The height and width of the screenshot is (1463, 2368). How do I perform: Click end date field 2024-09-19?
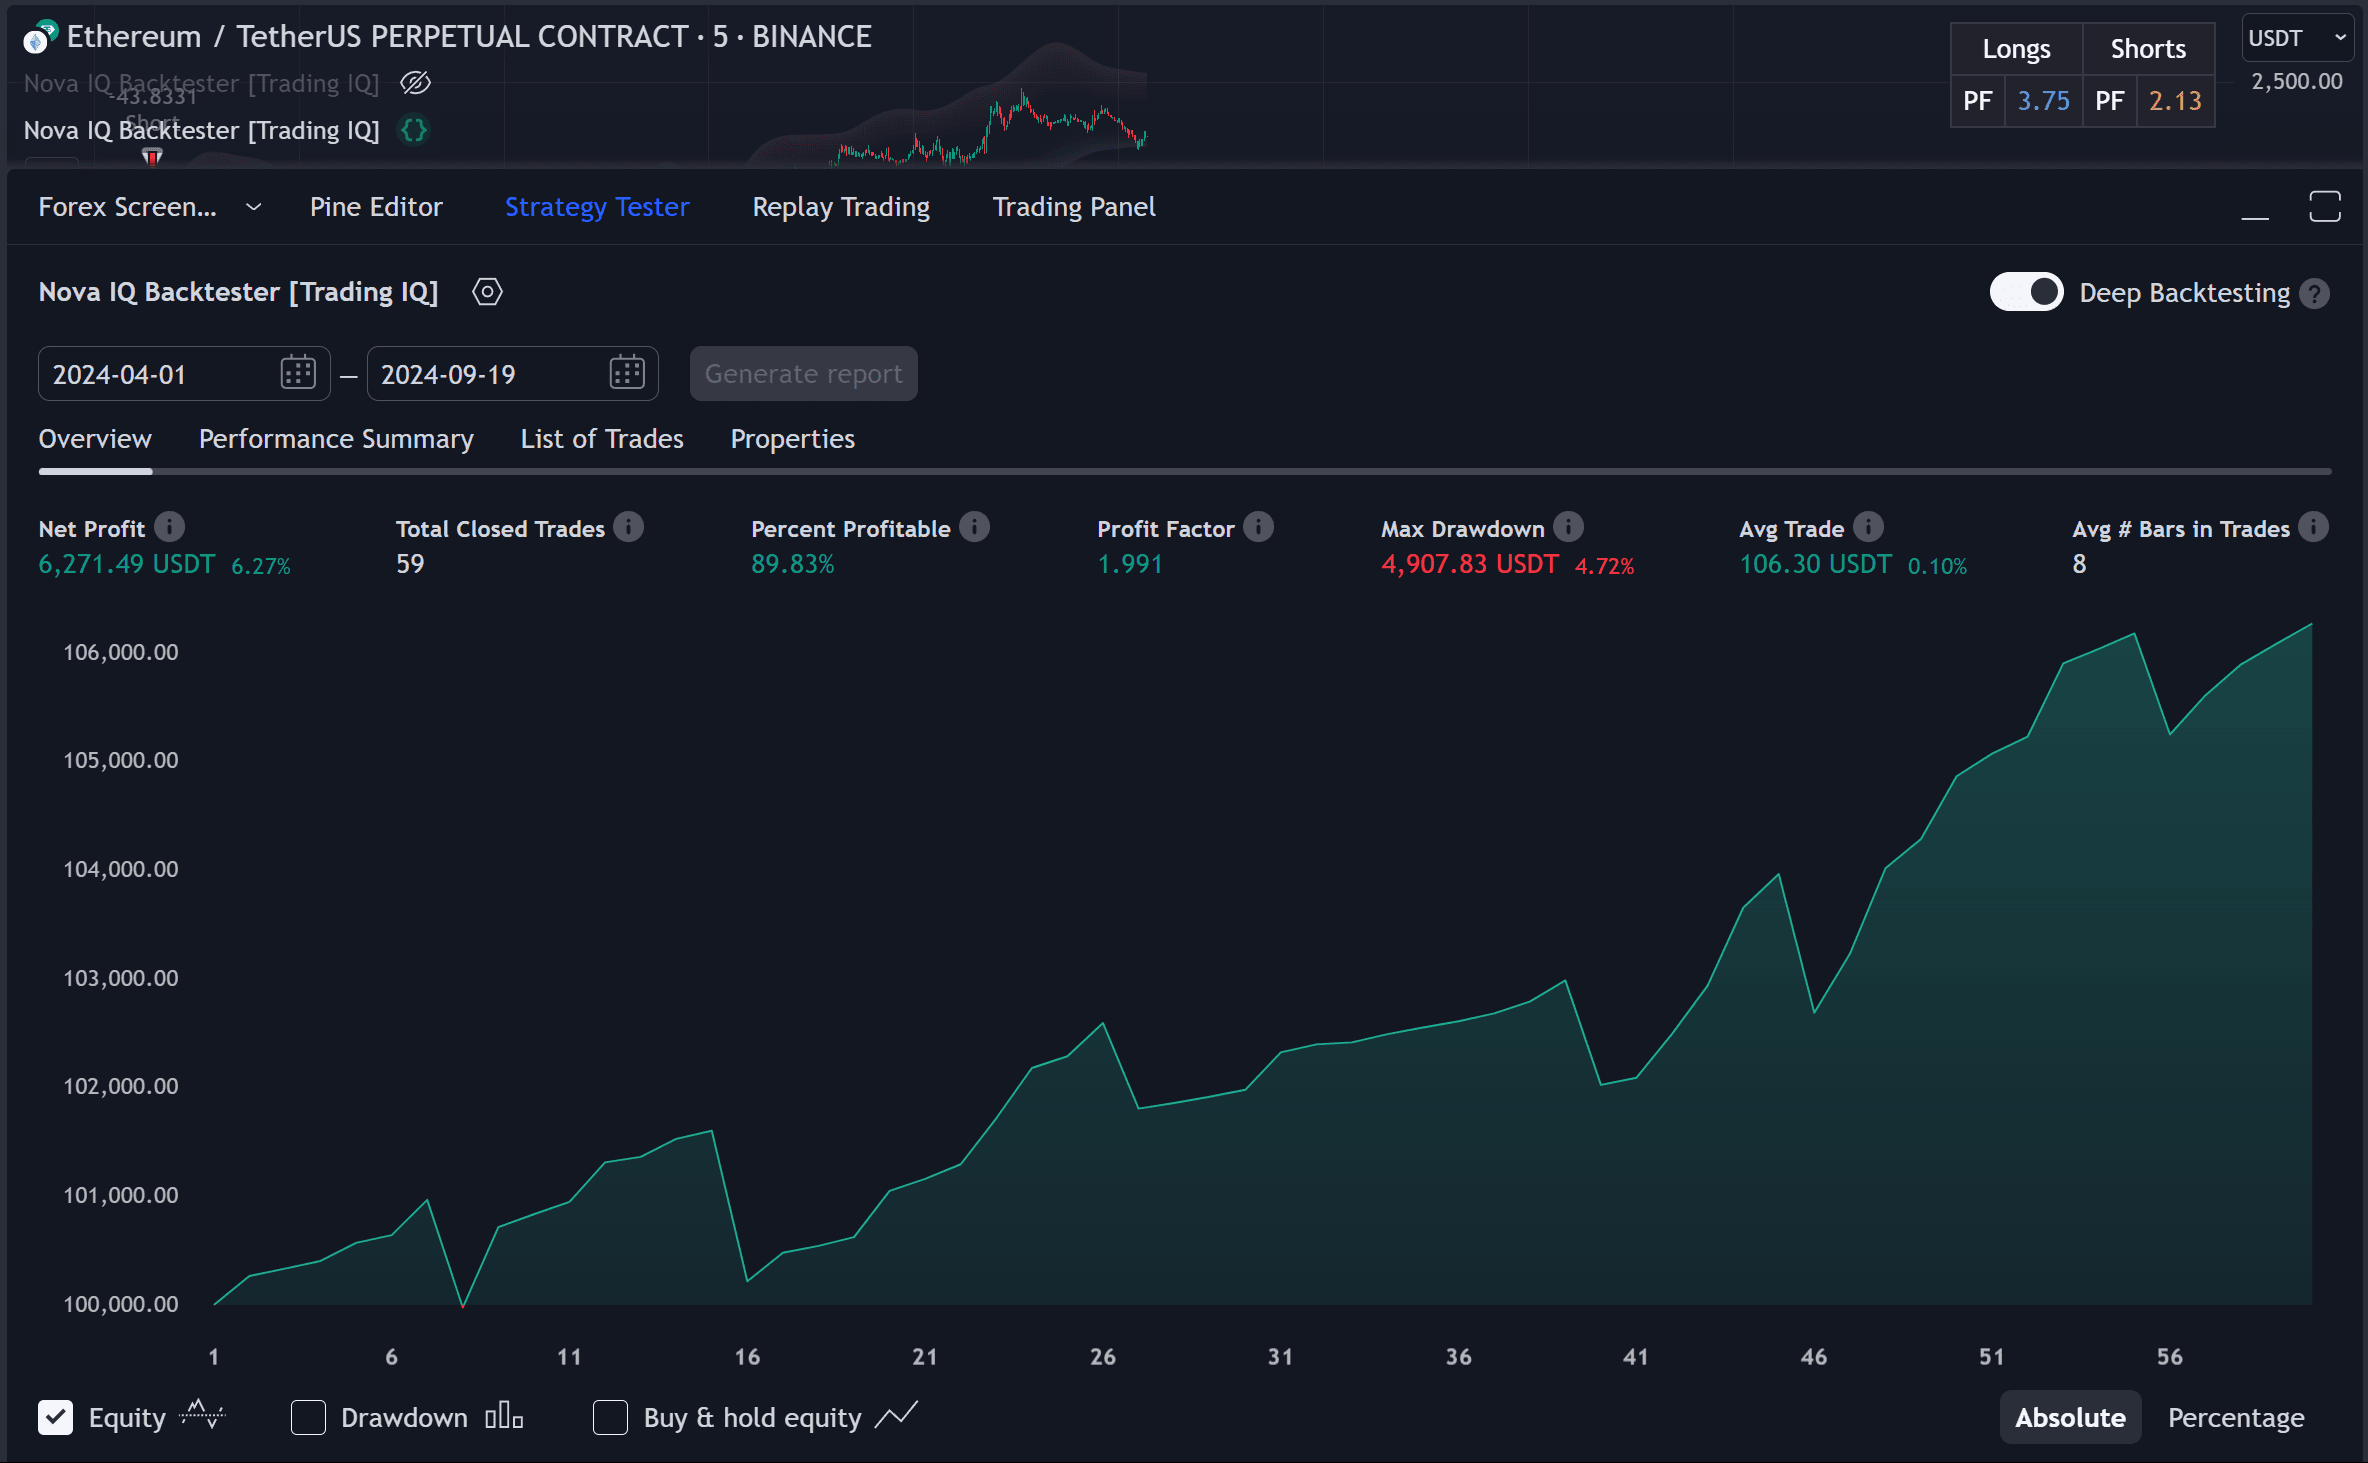click(512, 374)
